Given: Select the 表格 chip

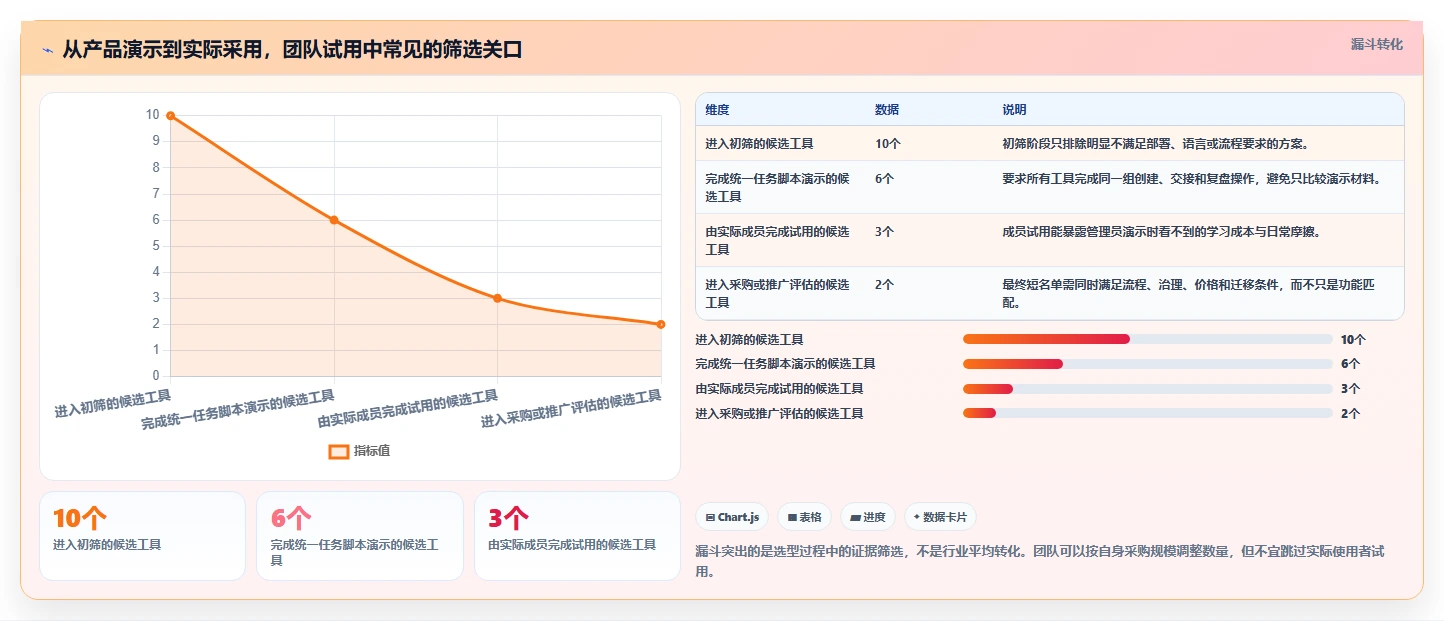Looking at the screenshot, I should 804,517.
